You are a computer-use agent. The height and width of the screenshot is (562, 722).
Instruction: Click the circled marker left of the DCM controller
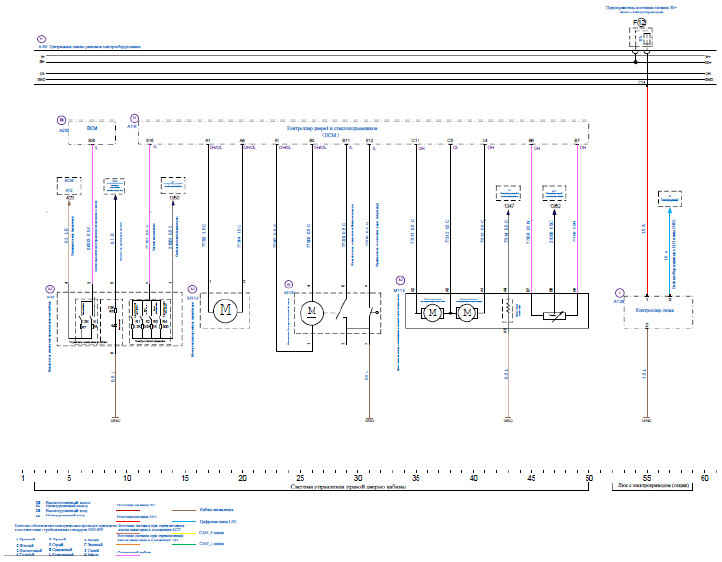point(134,118)
